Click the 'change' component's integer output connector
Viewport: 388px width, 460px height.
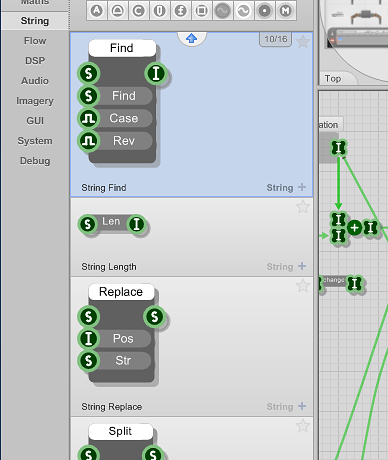355,283
